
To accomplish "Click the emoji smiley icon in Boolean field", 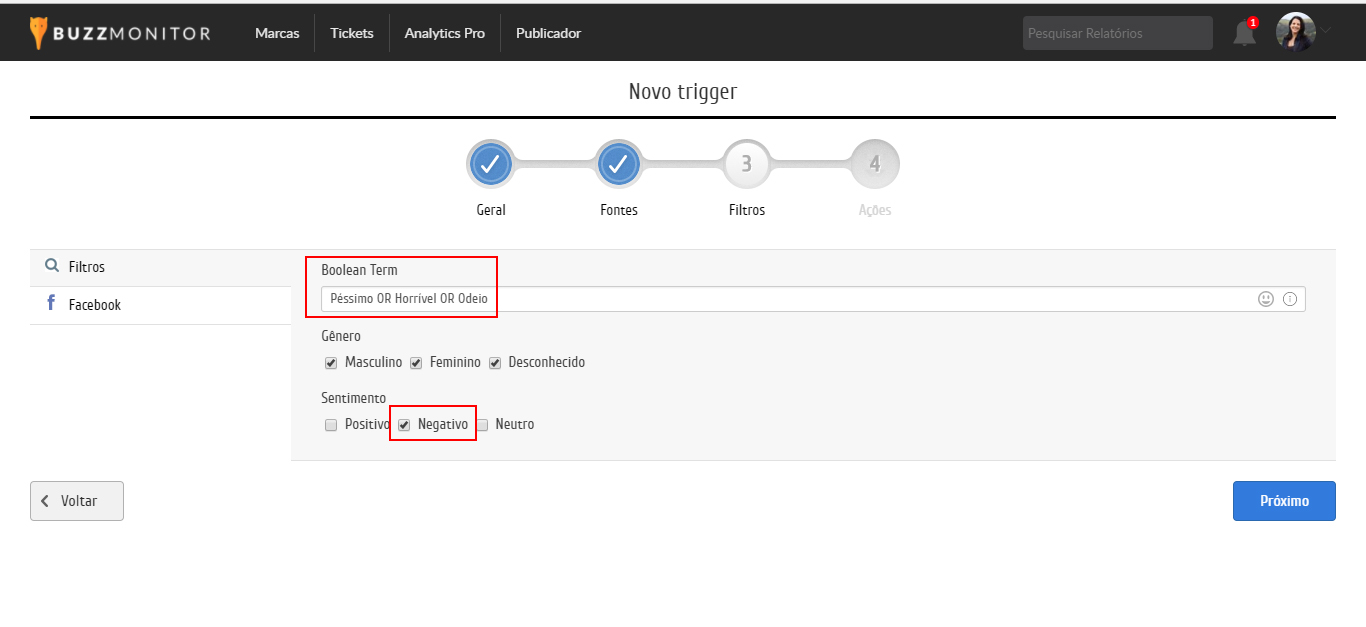I will coord(1266,299).
